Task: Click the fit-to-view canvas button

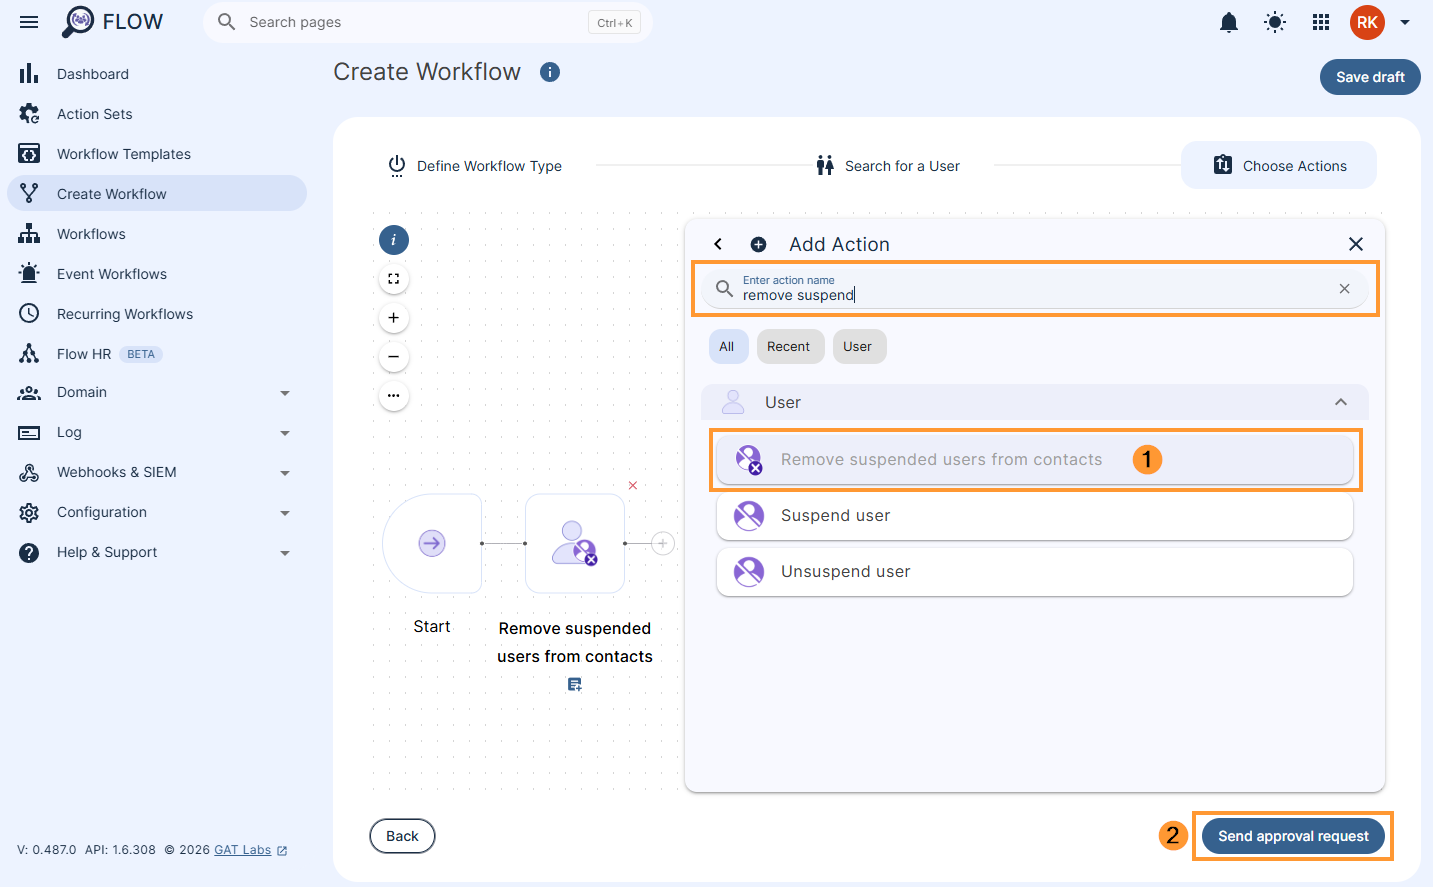Action: (394, 279)
